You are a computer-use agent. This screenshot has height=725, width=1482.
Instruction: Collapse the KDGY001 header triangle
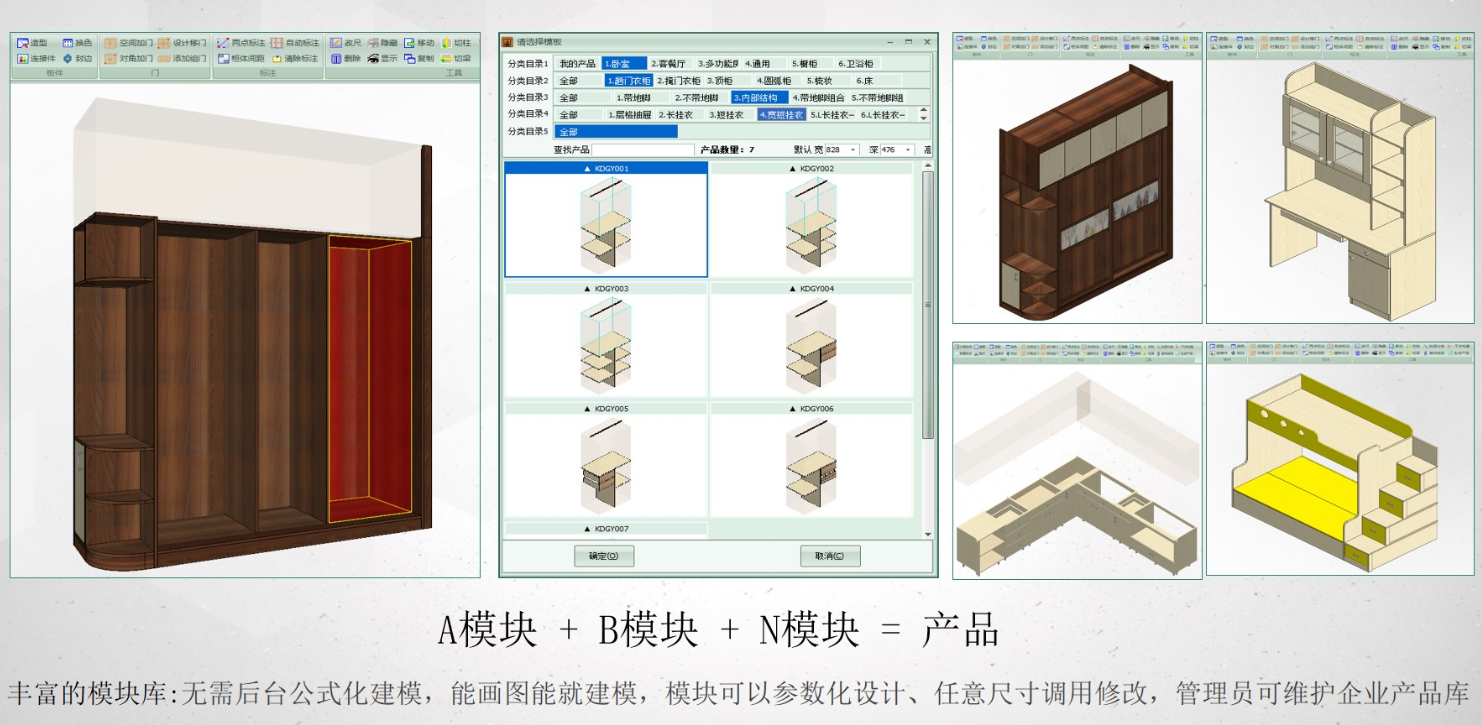coord(588,169)
